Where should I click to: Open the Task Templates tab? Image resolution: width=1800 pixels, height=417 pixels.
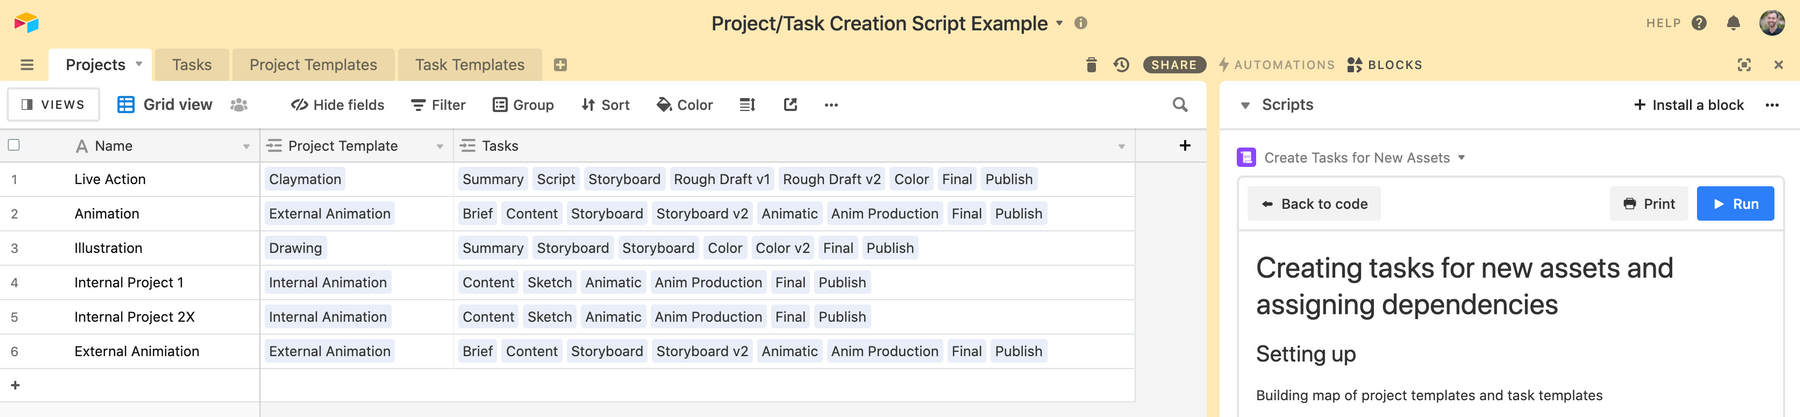tap(469, 65)
